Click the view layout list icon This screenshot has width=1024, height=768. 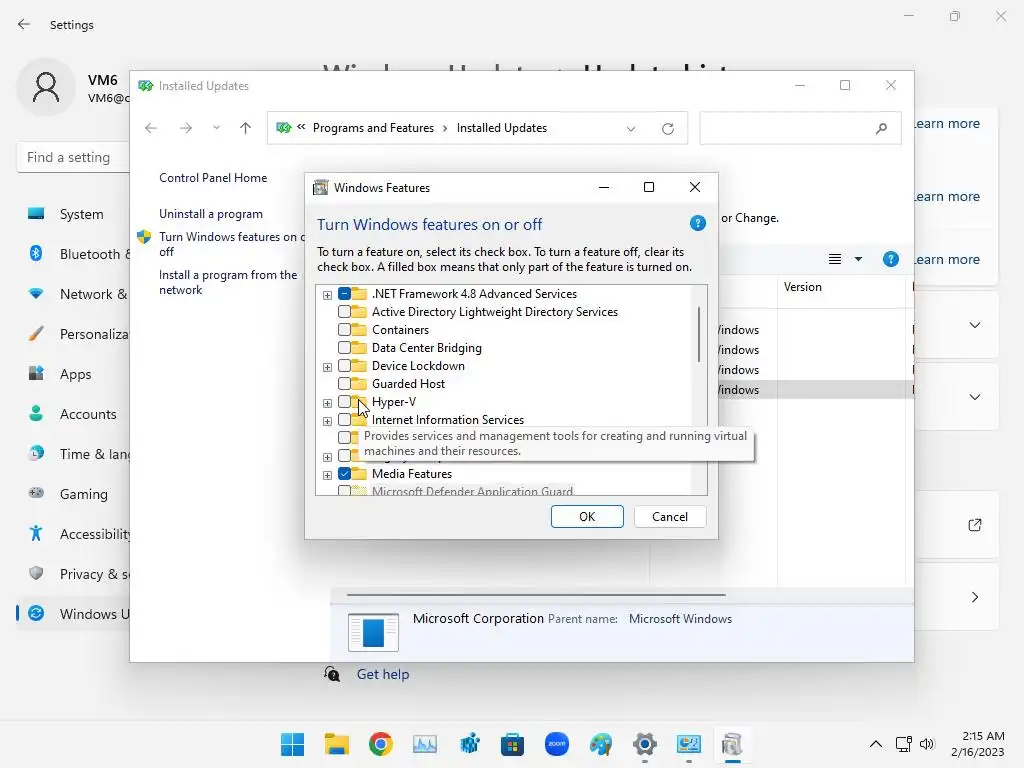(835, 259)
